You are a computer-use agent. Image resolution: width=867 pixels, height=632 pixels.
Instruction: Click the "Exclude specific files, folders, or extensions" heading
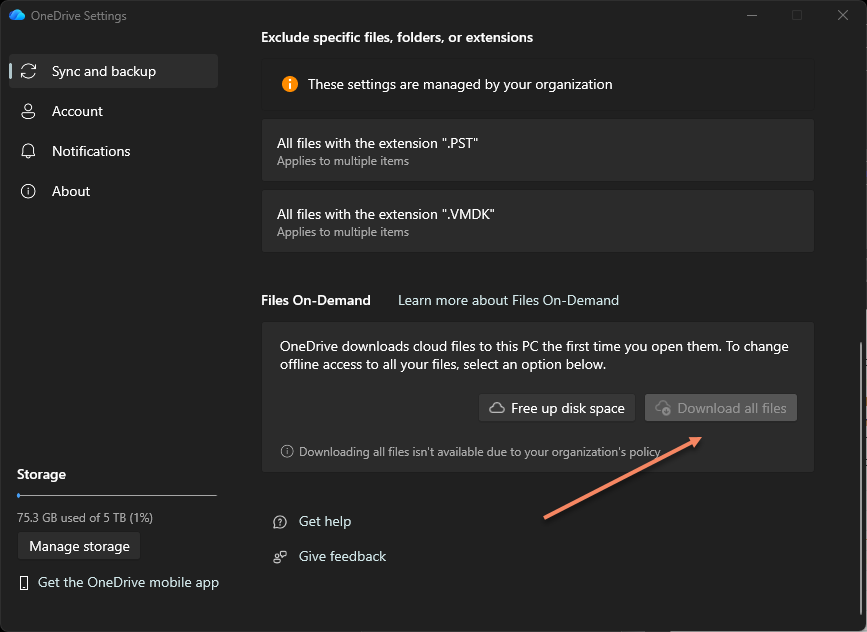click(397, 37)
